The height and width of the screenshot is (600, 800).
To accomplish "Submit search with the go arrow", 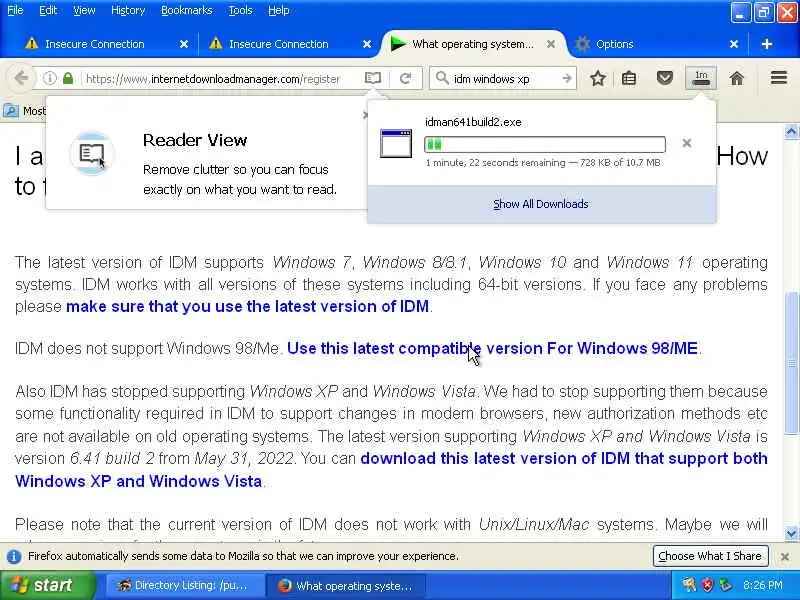I will click(x=566, y=79).
